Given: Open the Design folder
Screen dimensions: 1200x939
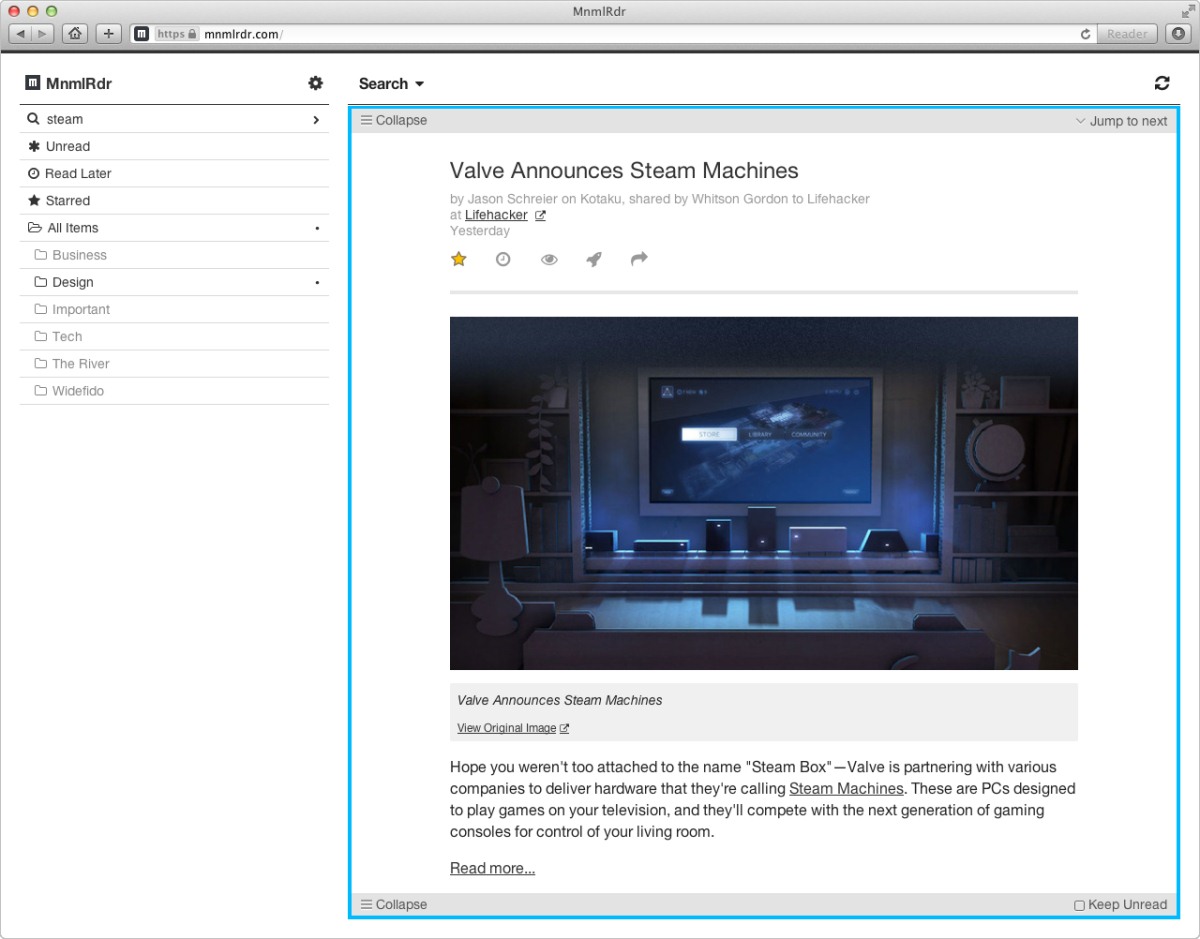Looking at the screenshot, I should click(x=174, y=282).
